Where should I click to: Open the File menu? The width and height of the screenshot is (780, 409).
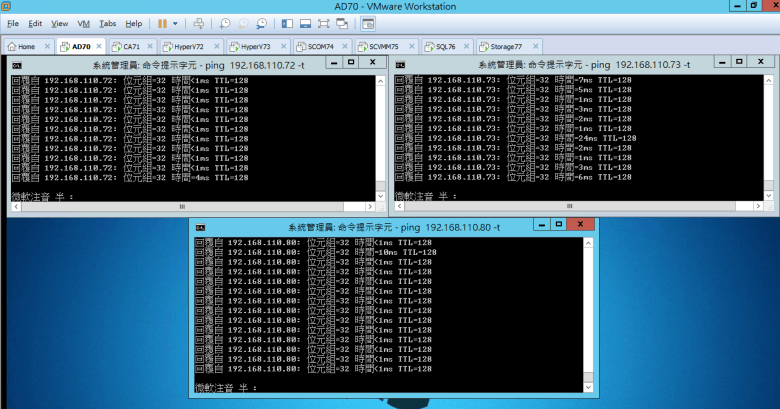tap(13, 23)
